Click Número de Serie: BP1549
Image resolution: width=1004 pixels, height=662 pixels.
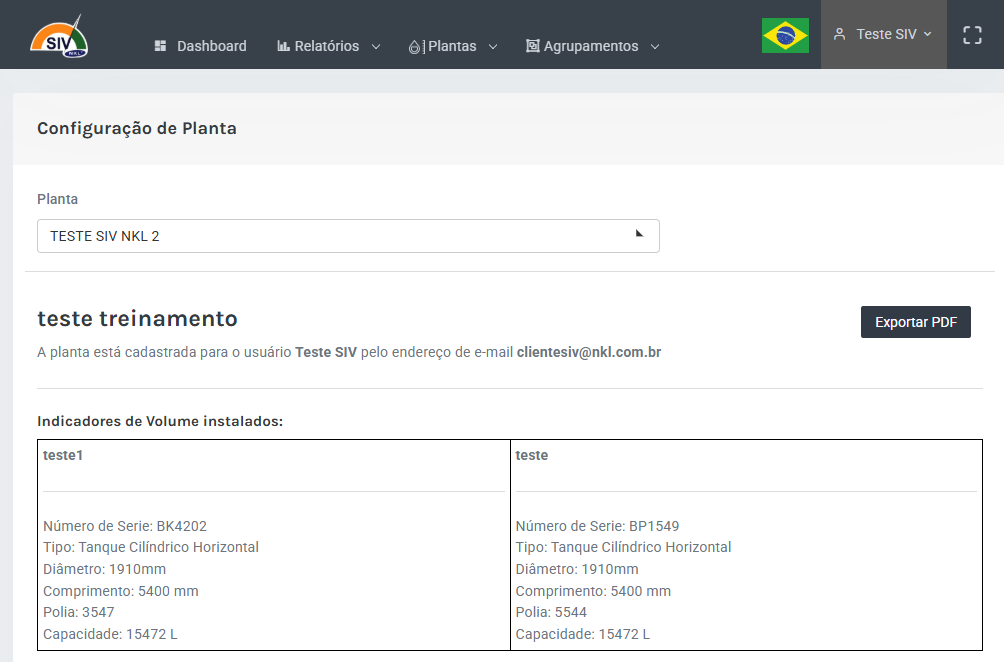tap(597, 526)
